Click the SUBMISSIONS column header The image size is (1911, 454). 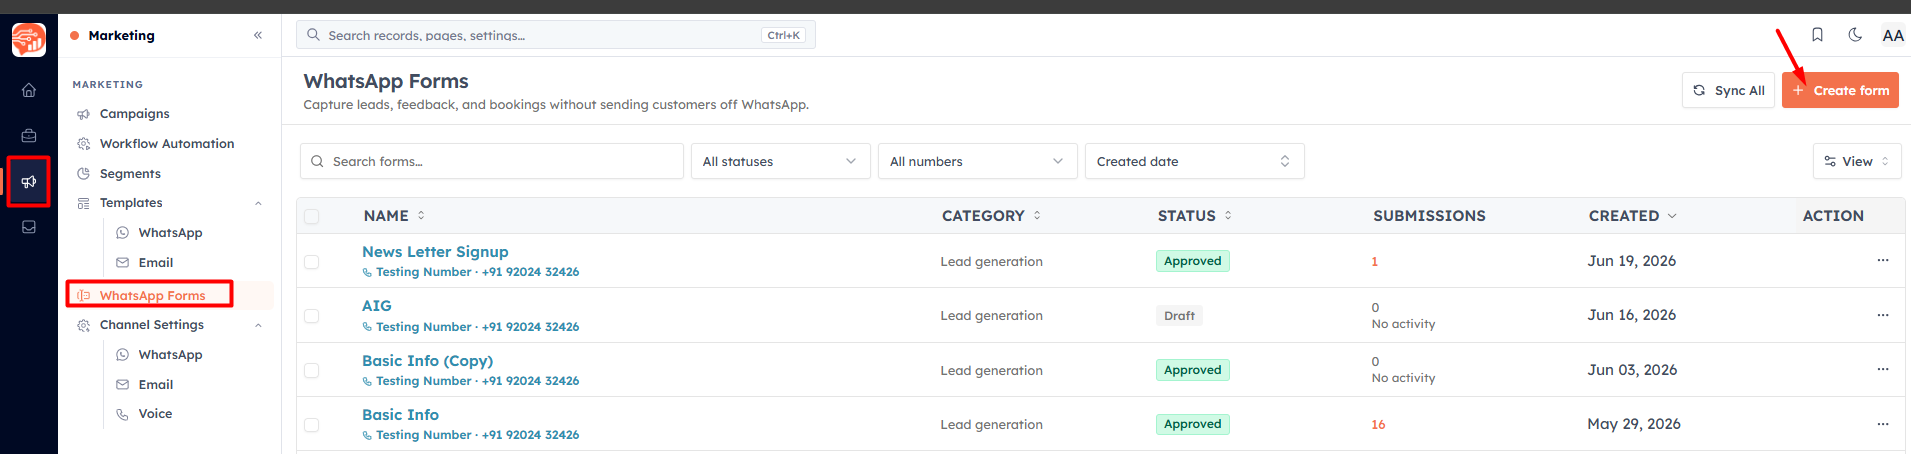(1429, 216)
